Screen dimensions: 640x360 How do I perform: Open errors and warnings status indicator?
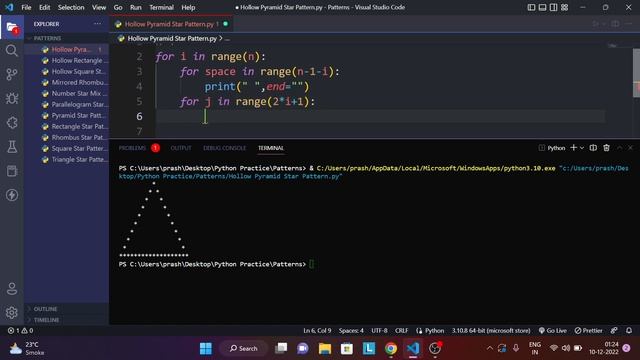tap(20, 330)
